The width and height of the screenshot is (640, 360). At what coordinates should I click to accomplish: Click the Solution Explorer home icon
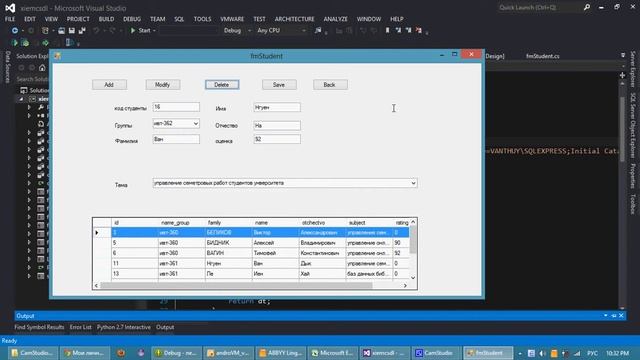42,68
